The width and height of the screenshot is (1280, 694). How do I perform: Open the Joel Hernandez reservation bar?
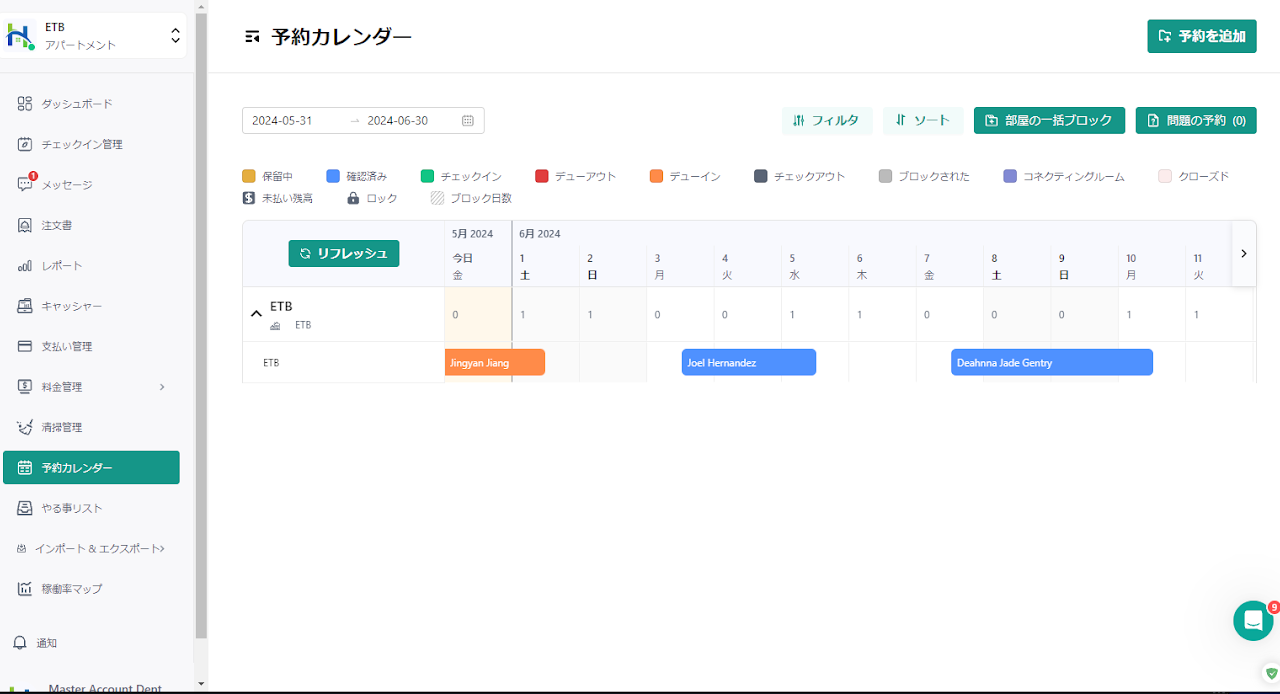(x=748, y=362)
